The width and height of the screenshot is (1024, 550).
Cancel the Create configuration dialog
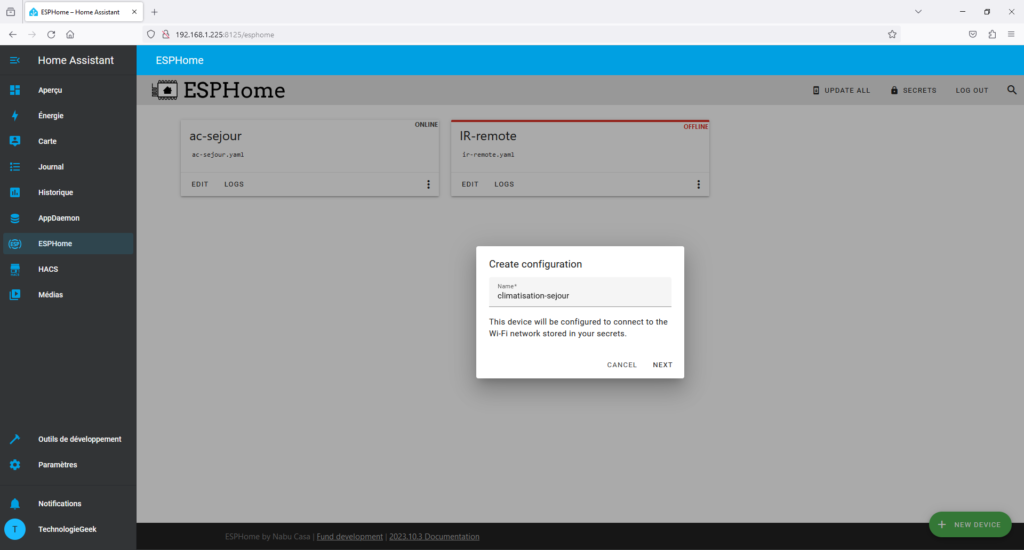tap(621, 365)
